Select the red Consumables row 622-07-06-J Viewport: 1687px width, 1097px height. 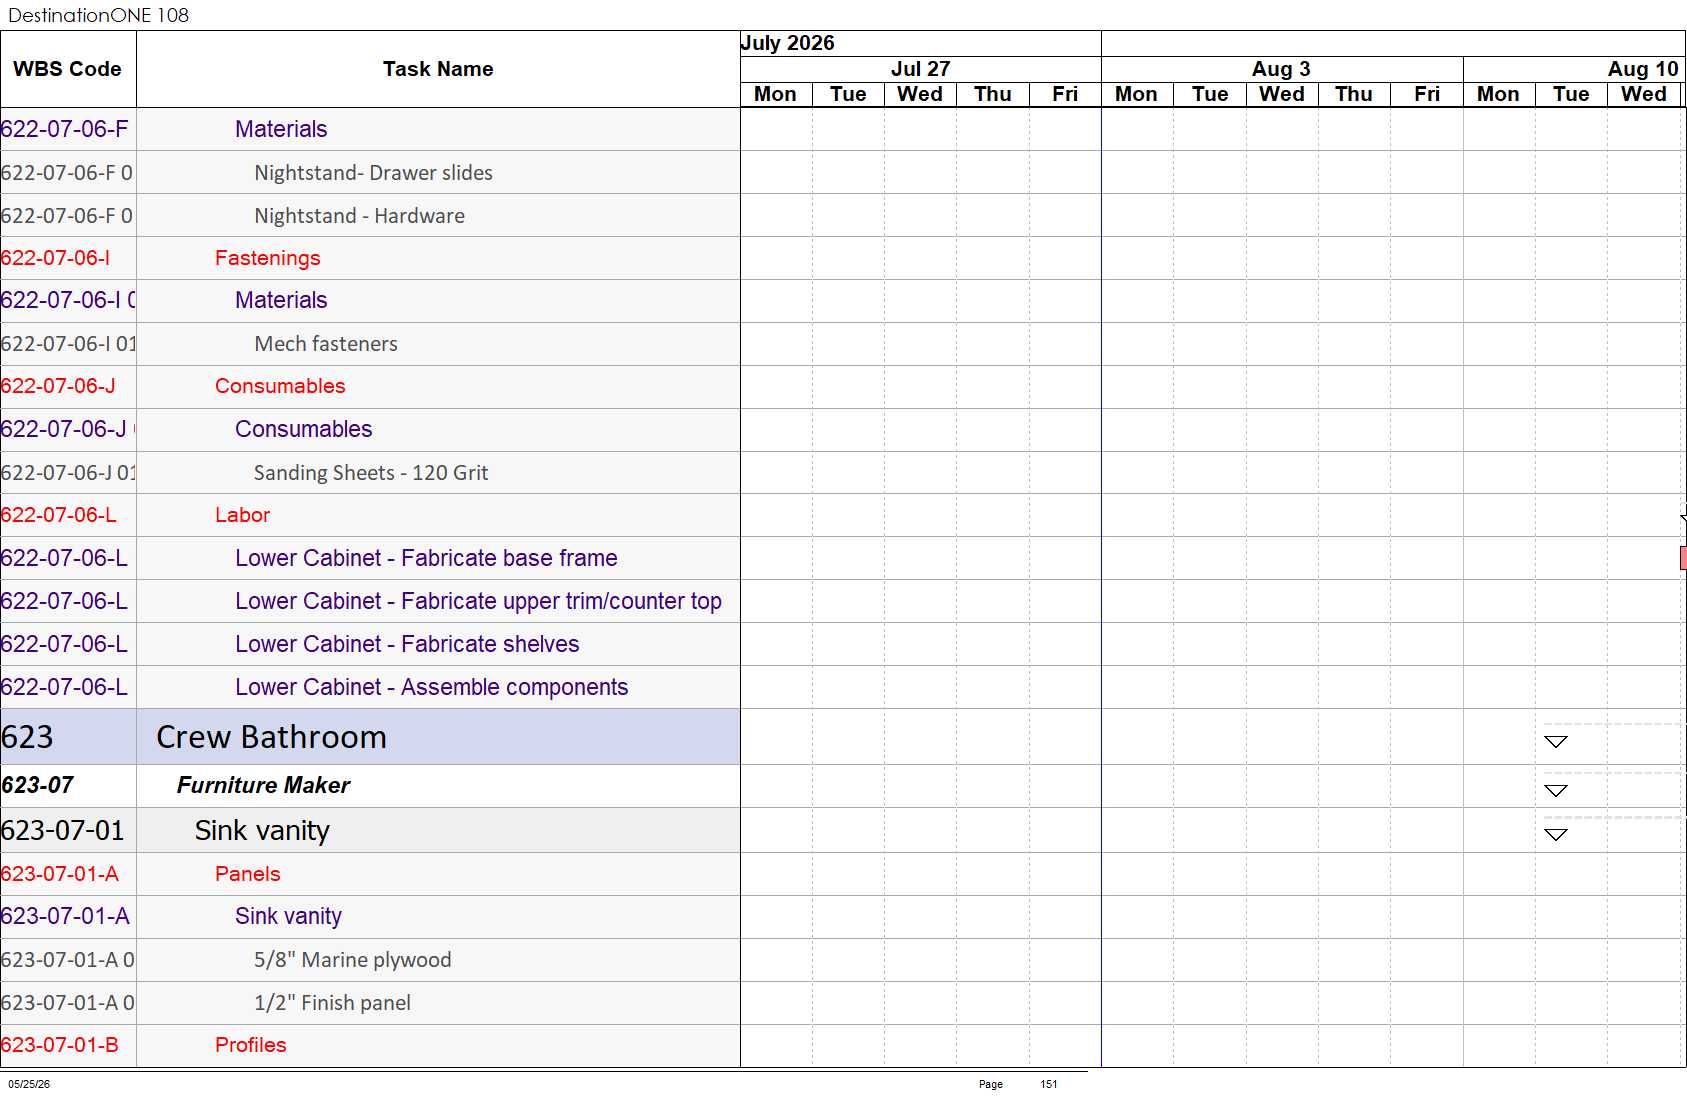tap(370, 386)
